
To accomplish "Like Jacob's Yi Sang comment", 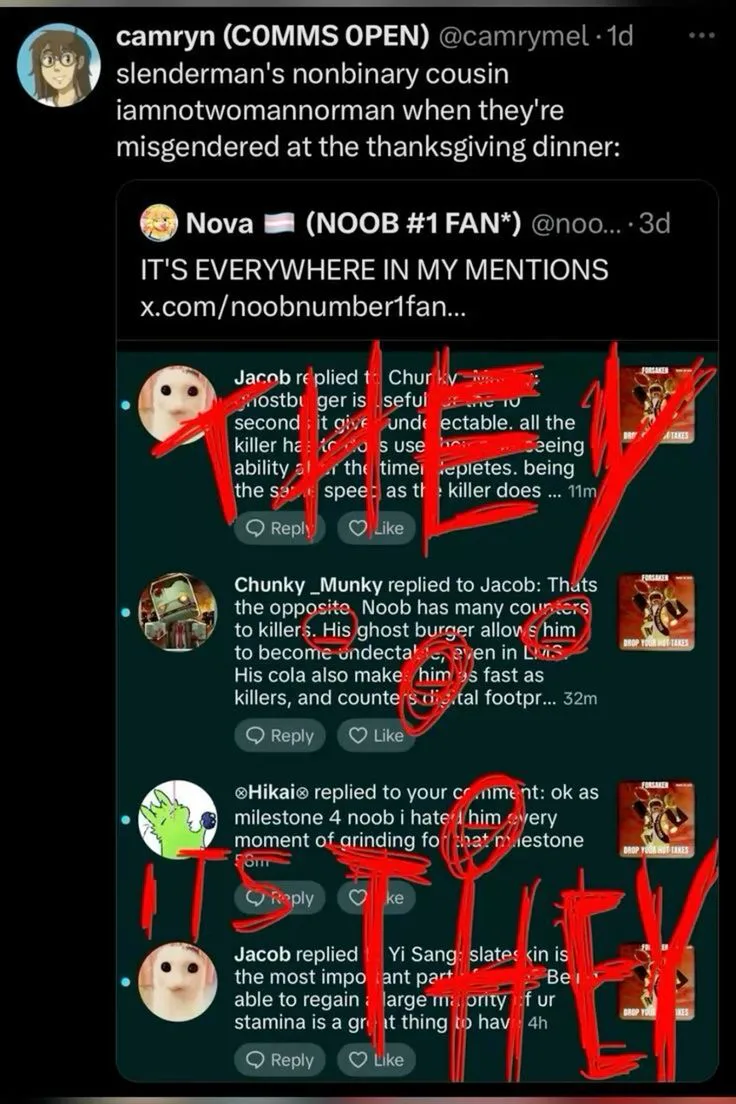I will [377, 1060].
